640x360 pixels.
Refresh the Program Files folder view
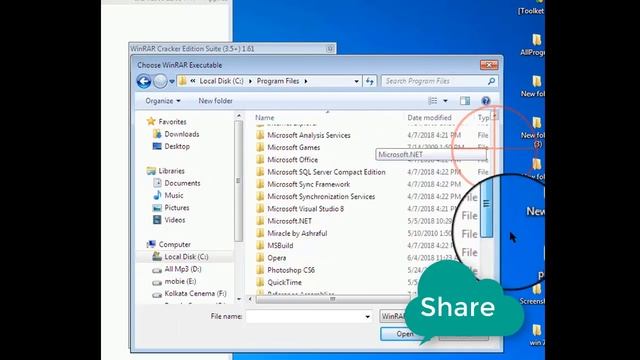pos(370,81)
